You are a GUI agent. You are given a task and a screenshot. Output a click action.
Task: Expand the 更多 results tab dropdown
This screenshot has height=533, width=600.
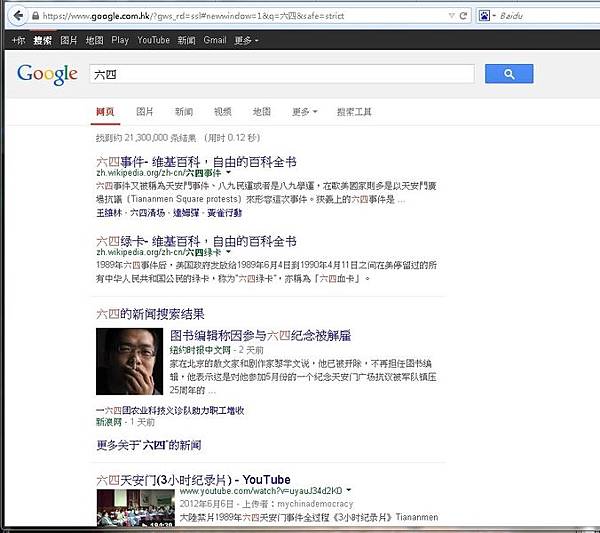(x=305, y=112)
